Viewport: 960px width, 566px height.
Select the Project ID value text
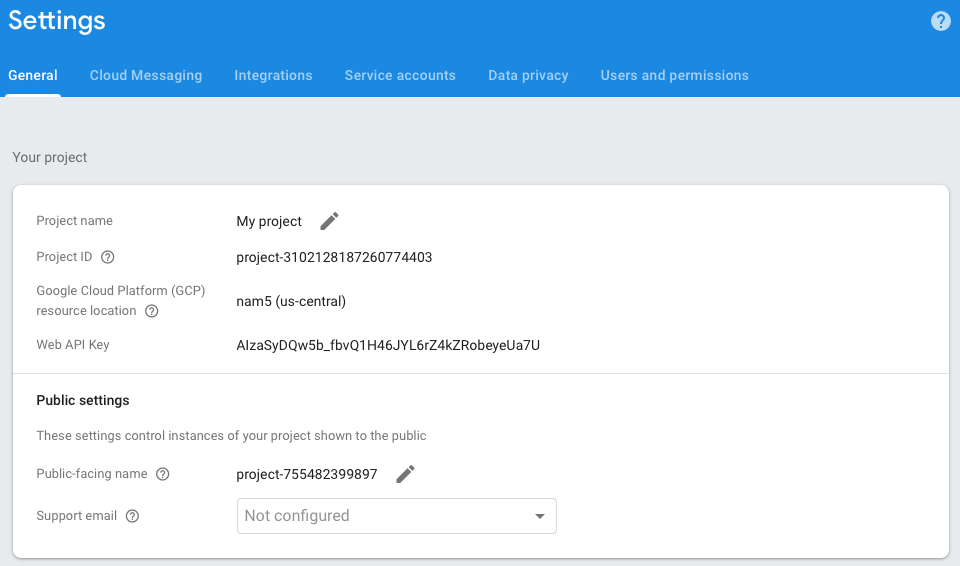tap(334, 257)
